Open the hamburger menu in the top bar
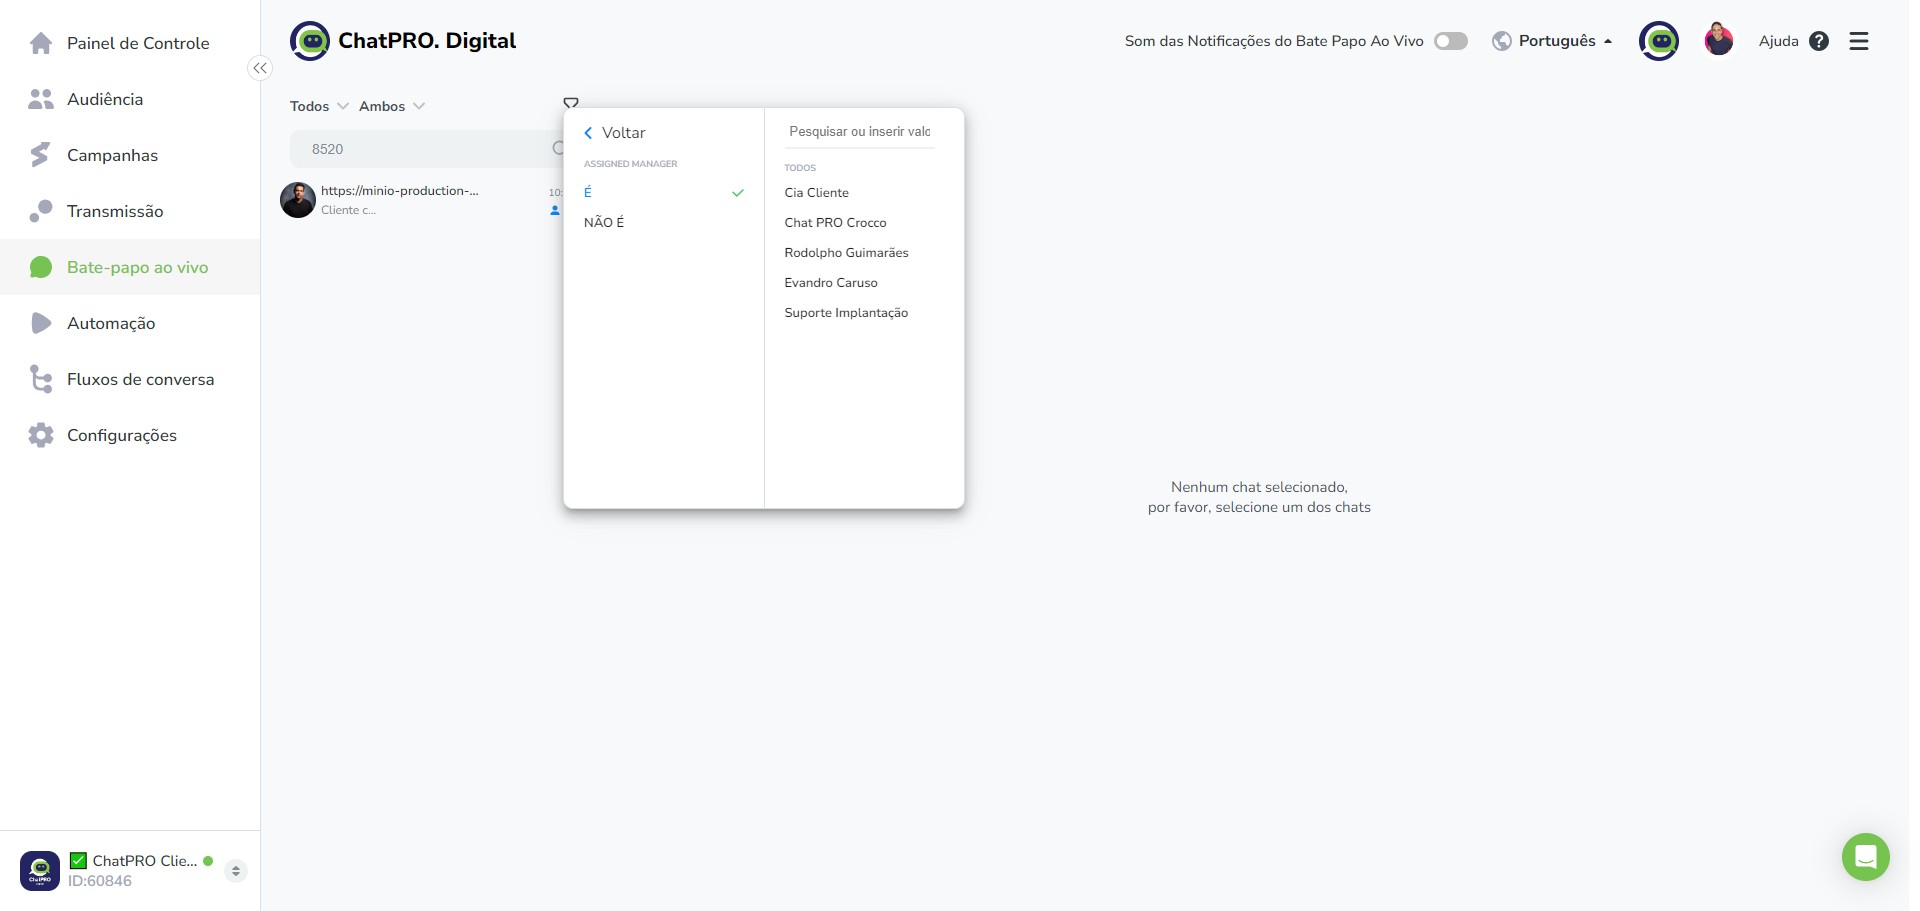Screen dimensions: 1920x911 tap(1859, 41)
